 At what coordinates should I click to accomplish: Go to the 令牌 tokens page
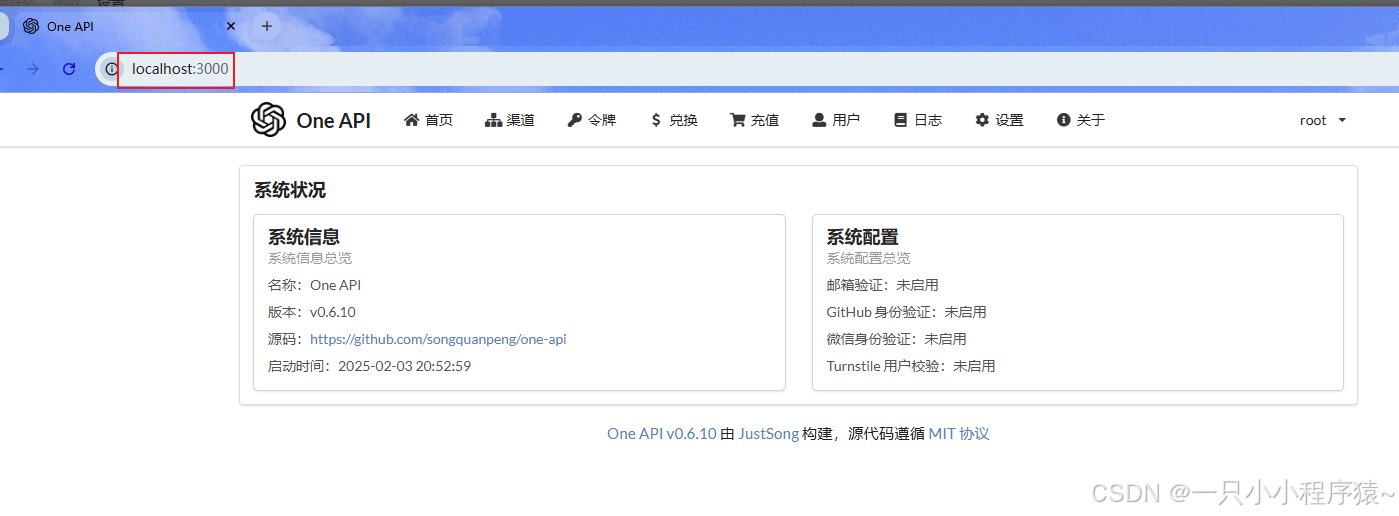tap(592, 120)
